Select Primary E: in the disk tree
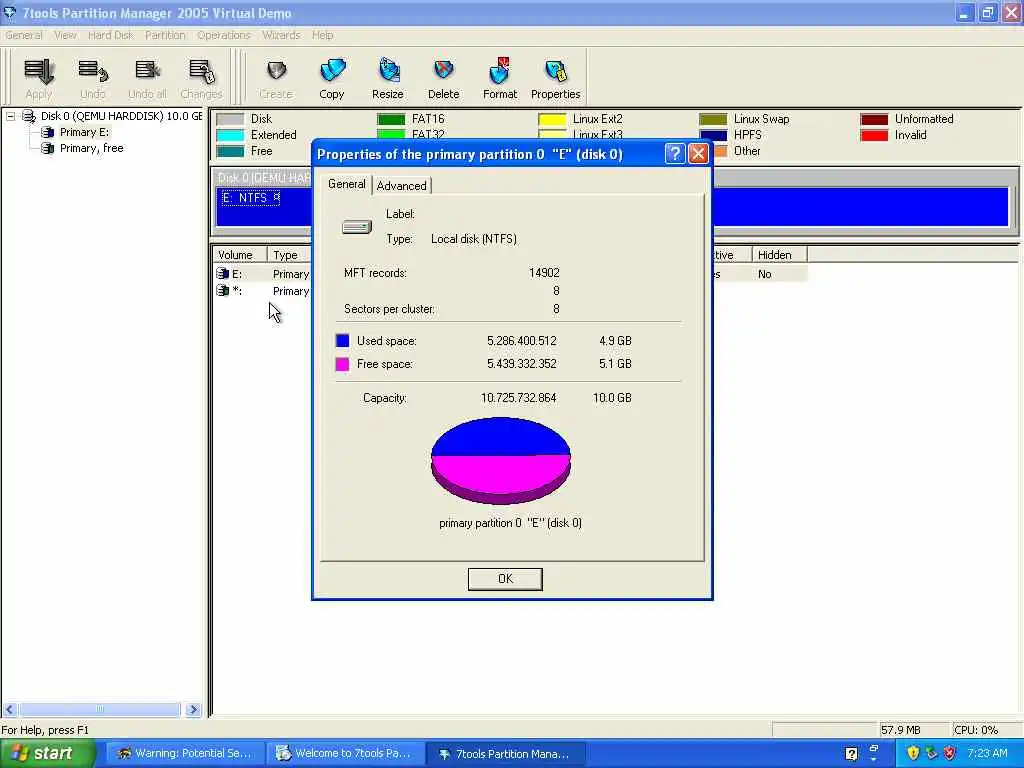1024x768 pixels. tap(84, 133)
